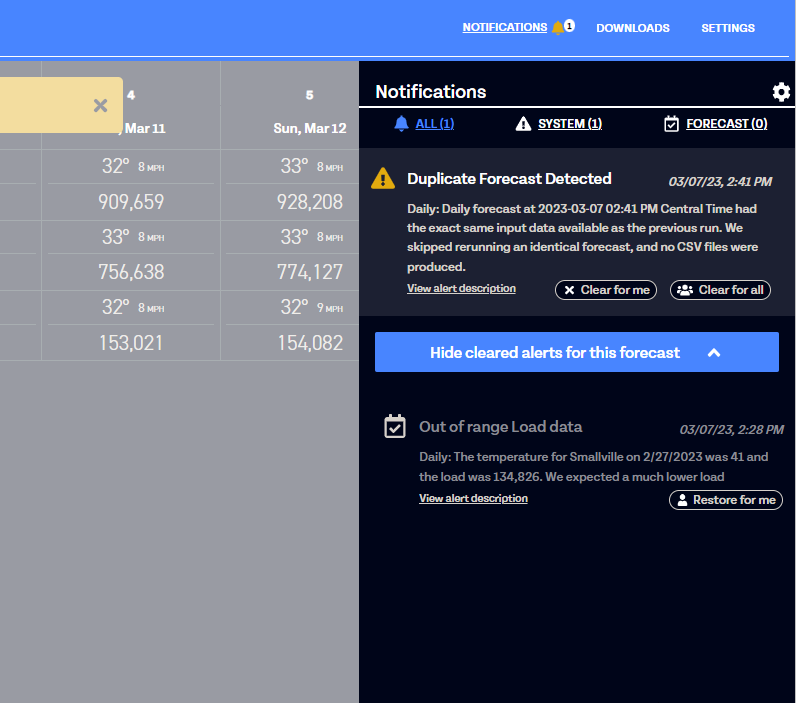Select the FORECAST (0) notifications tab
The image size is (796, 703).
pyautogui.click(x=726, y=123)
